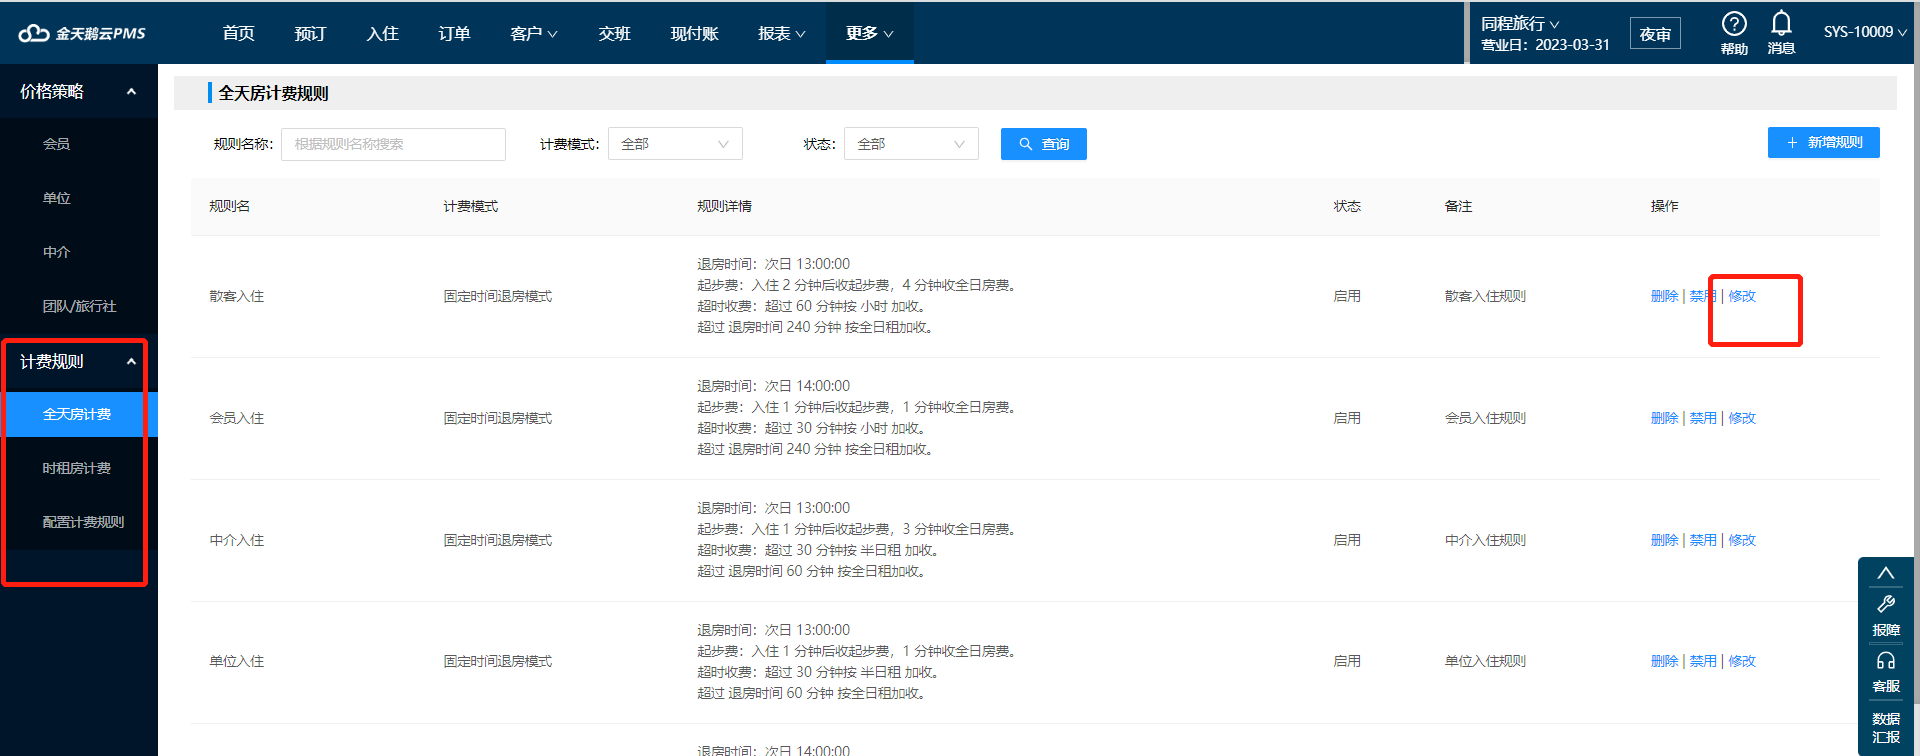1920x756 pixels.
Task: Click 首页 in top navigation
Action: pos(238,33)
